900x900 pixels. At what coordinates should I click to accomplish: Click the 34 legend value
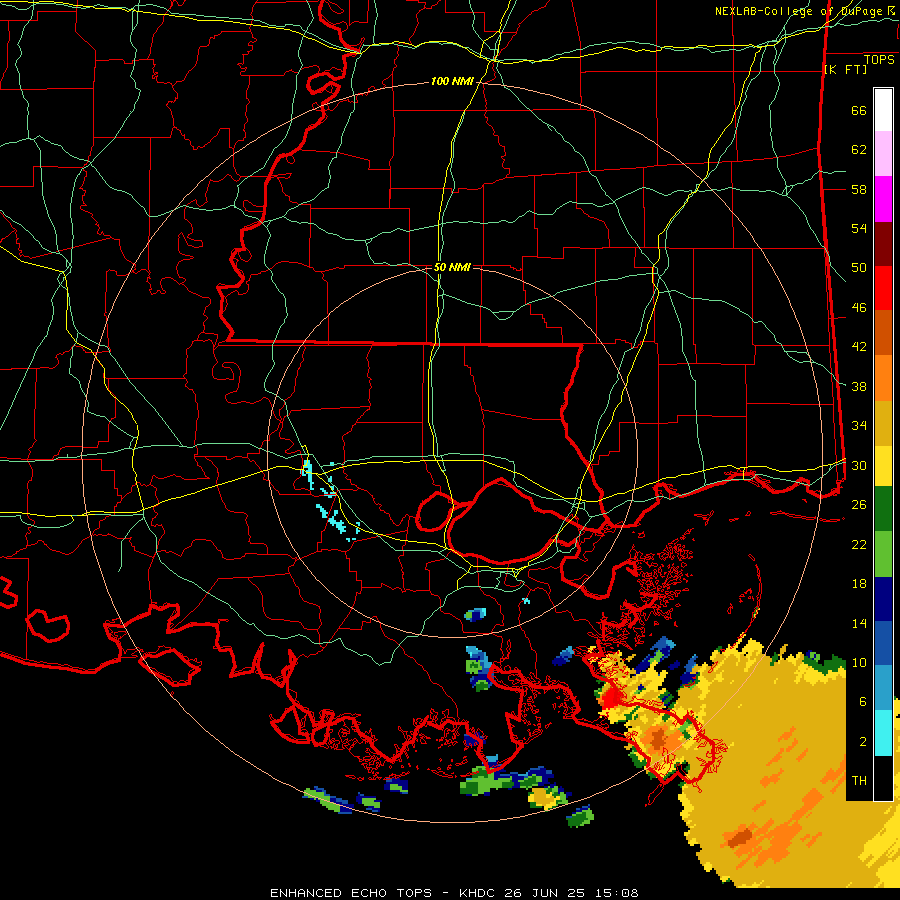(859, 426)
